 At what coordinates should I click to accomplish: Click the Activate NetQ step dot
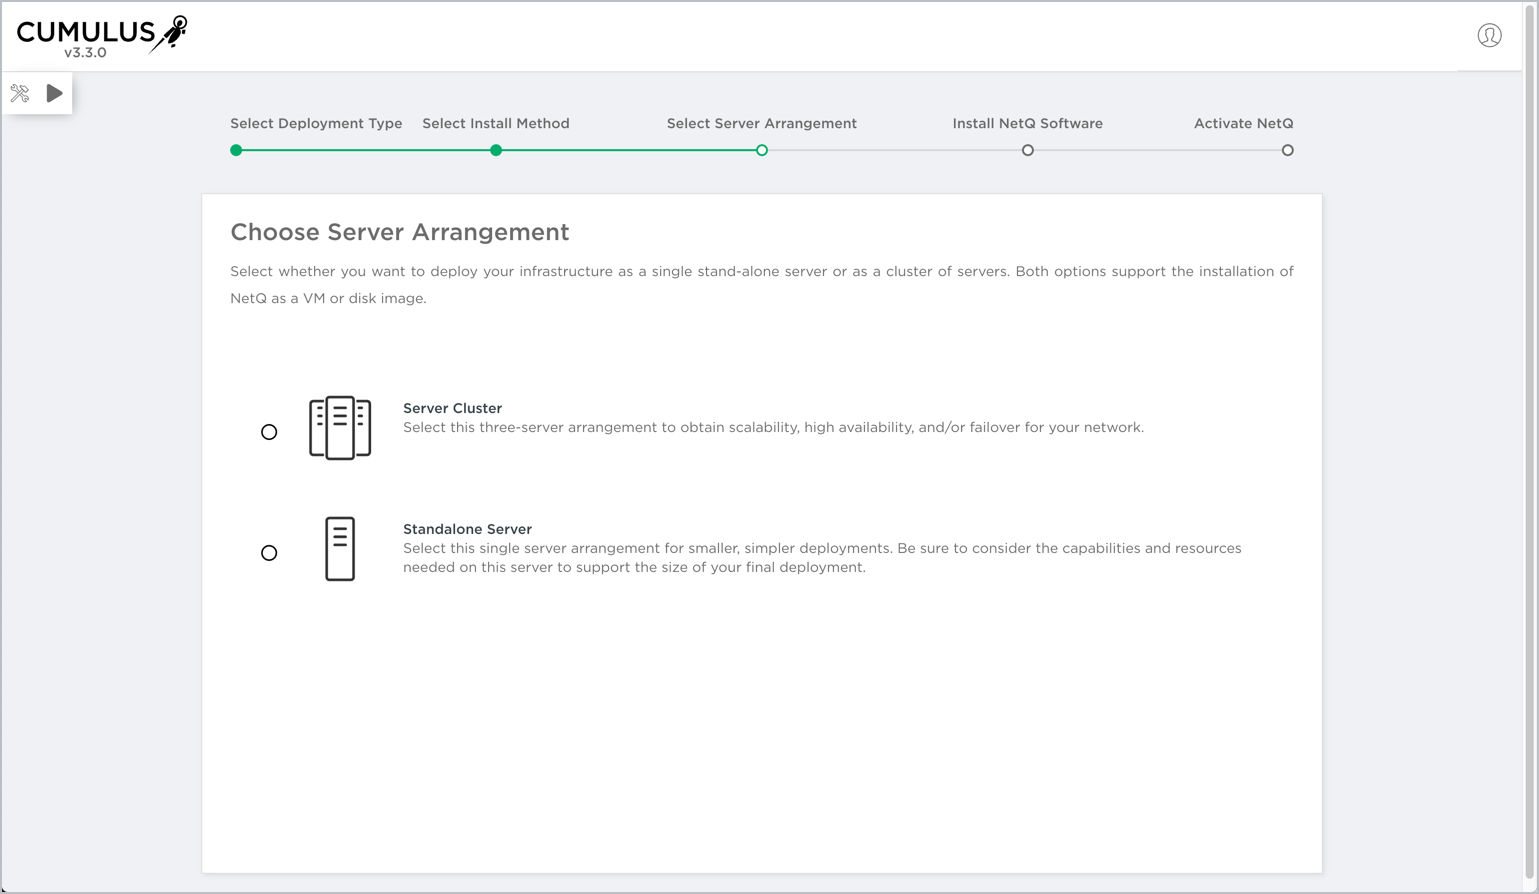[x=1287, y=150]
